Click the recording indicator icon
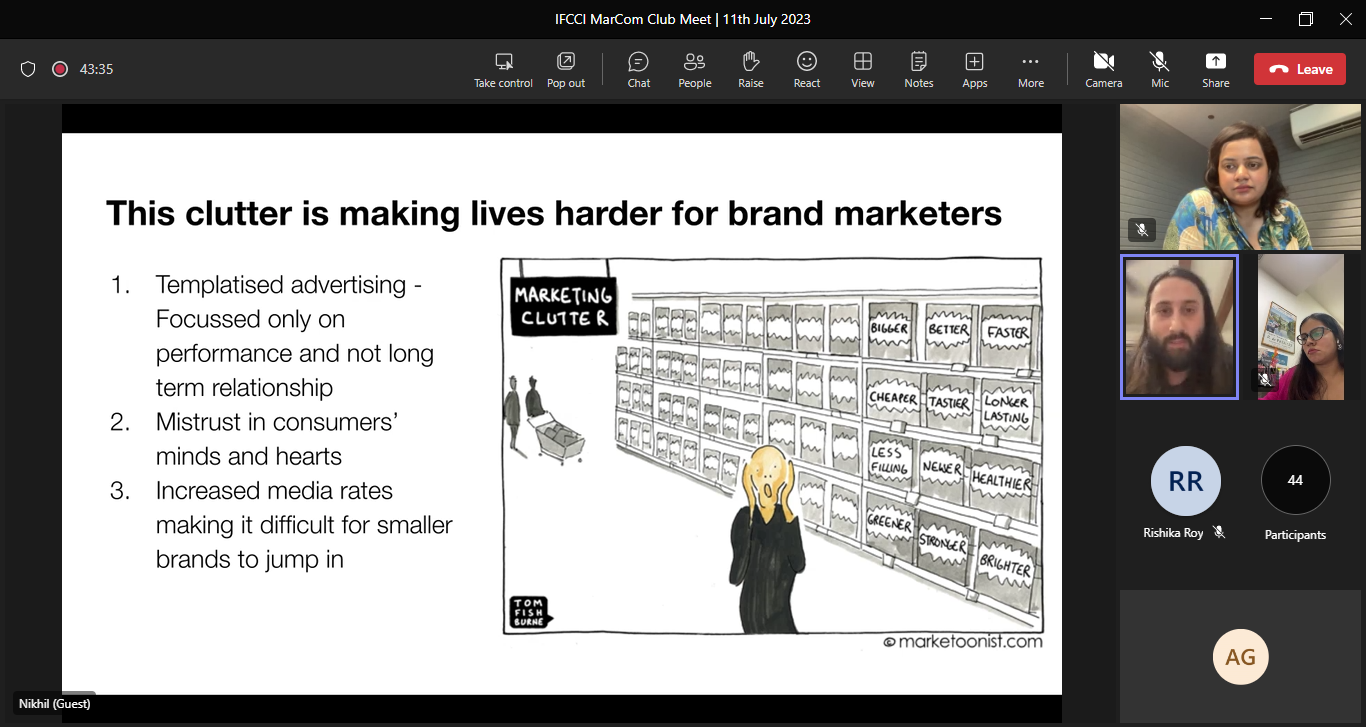Screen dimensions: 1366x727 60,69
